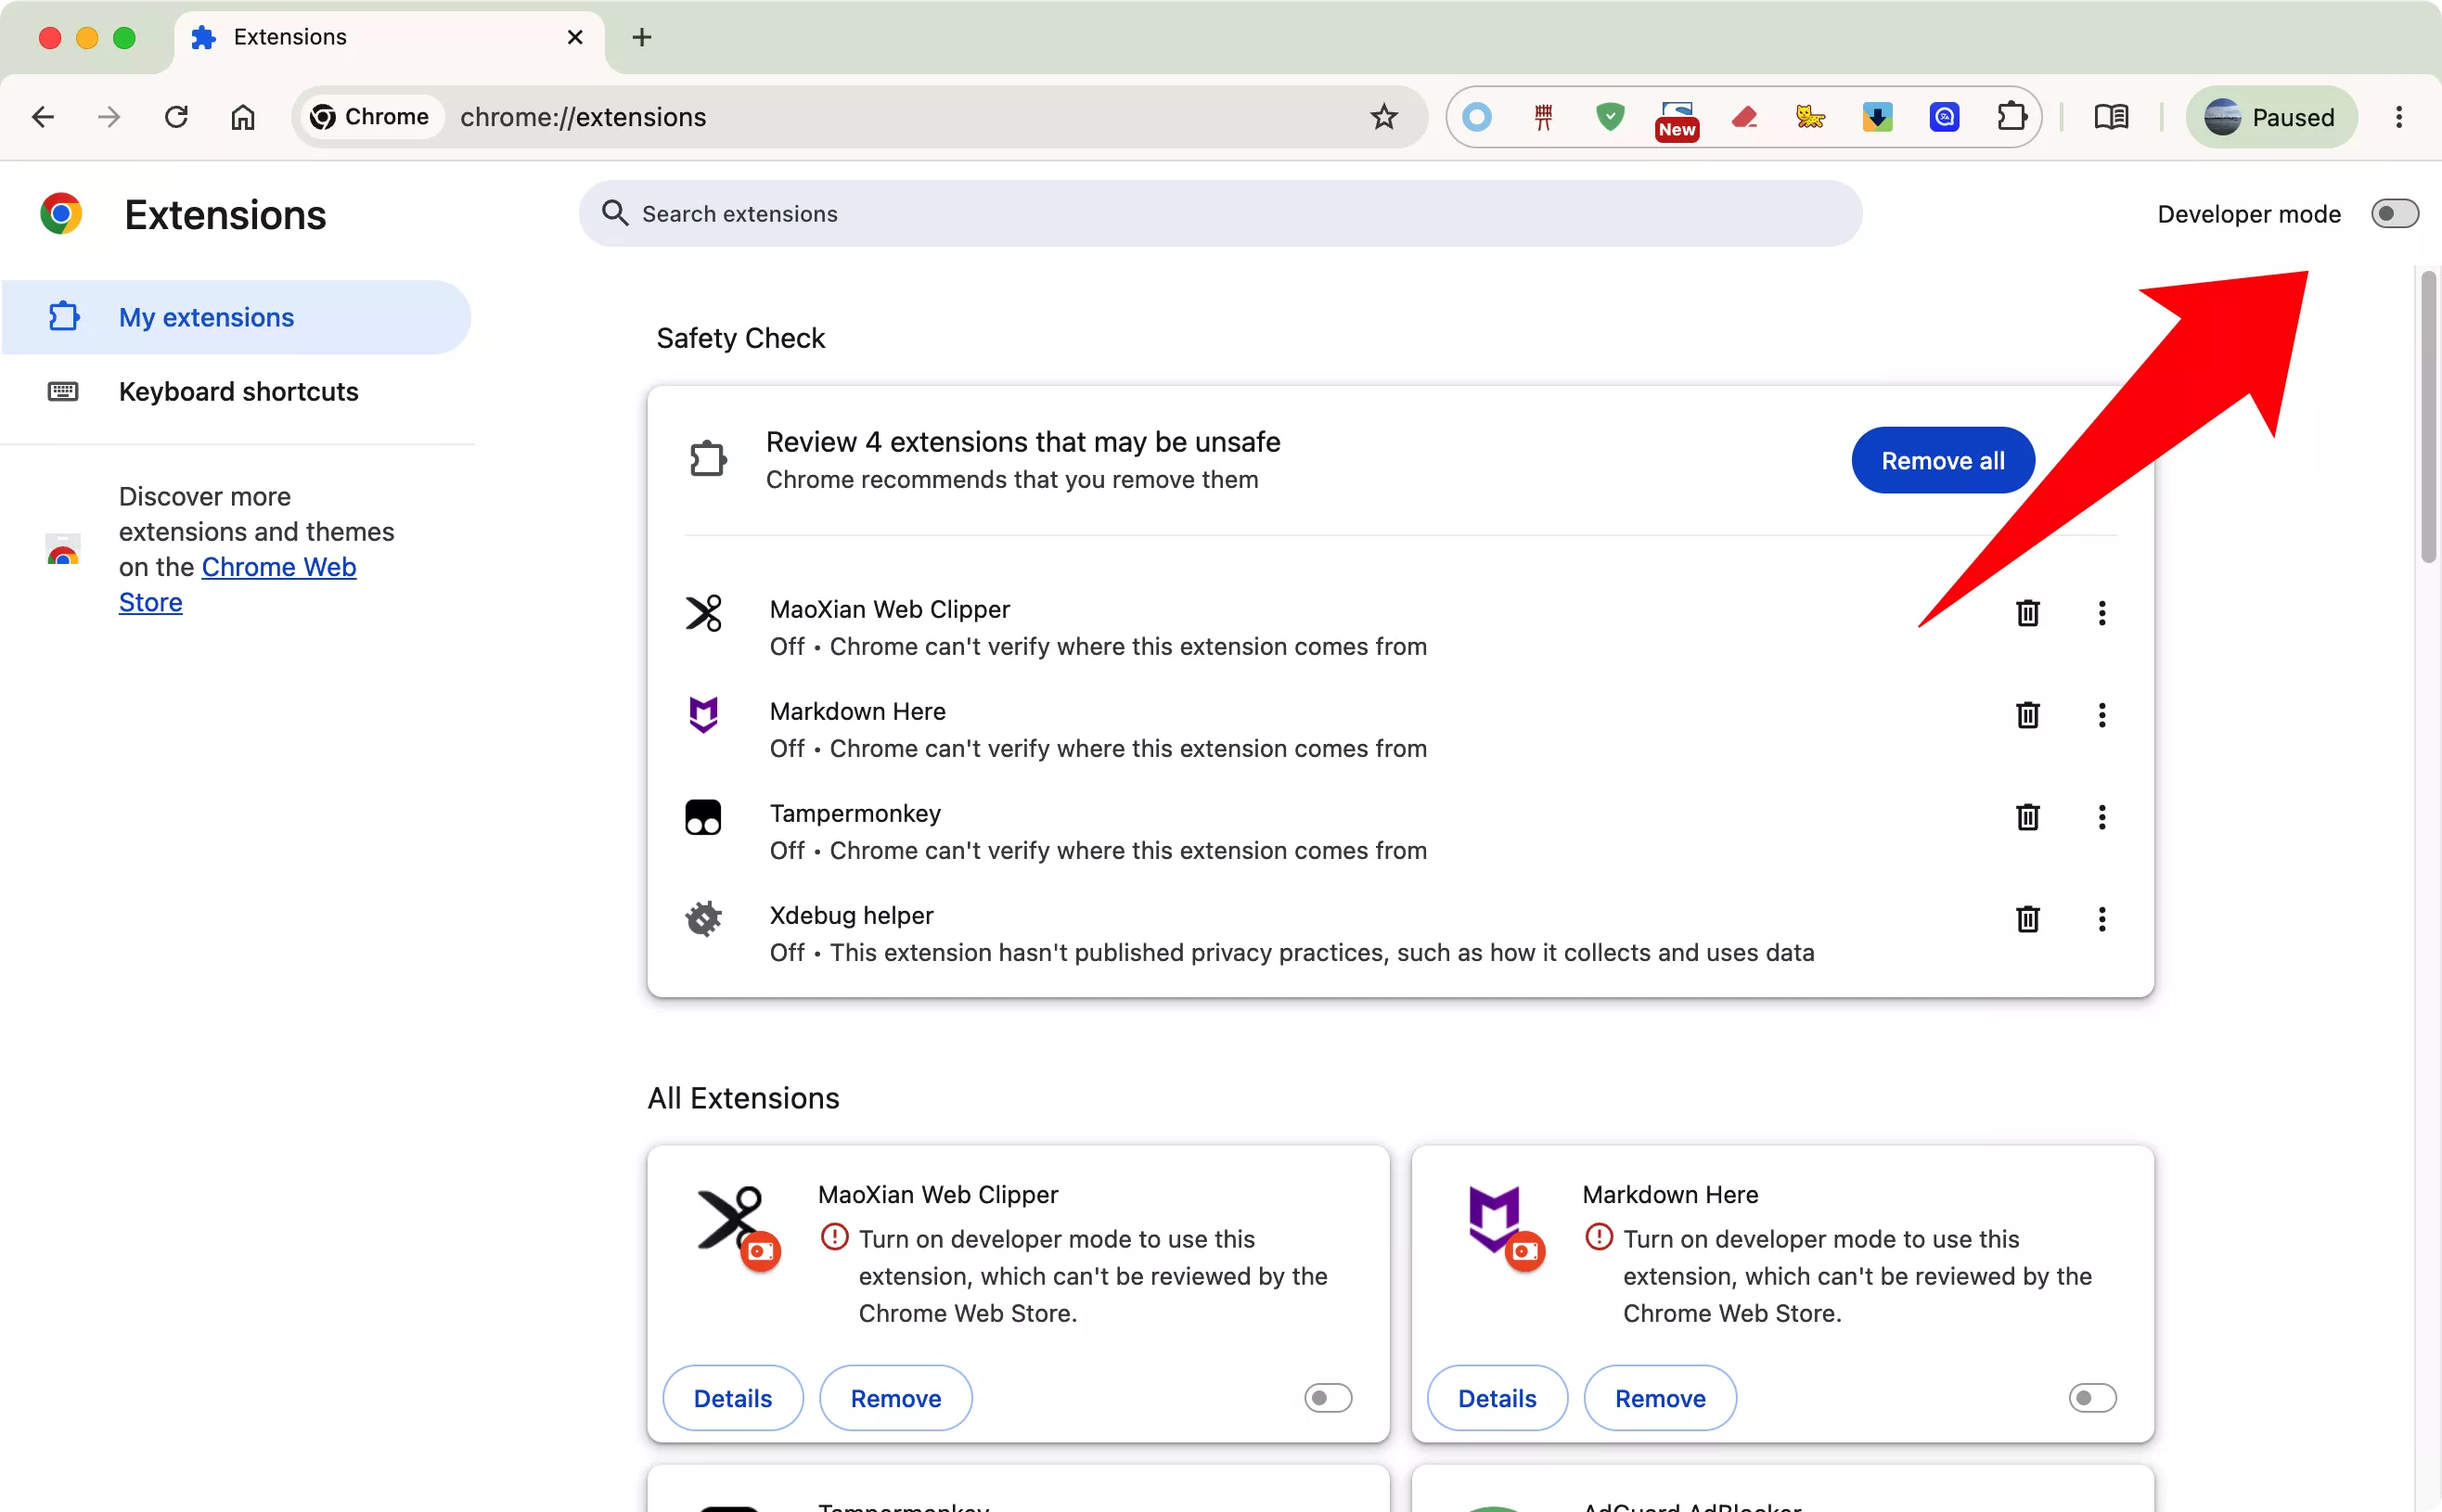
Task: Select Keyboard shortcuts in sidebar
Action: (x=237, y=391)
